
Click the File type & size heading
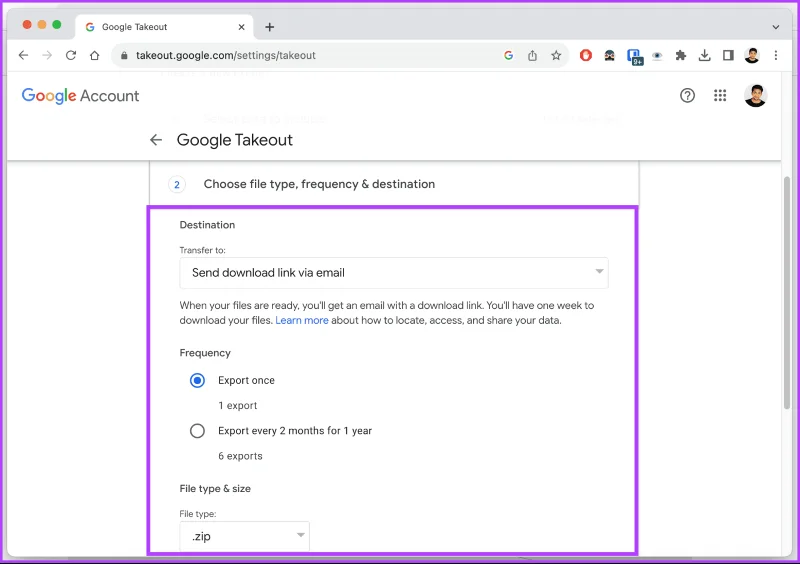pyautogui.click(x=215, y=488)
